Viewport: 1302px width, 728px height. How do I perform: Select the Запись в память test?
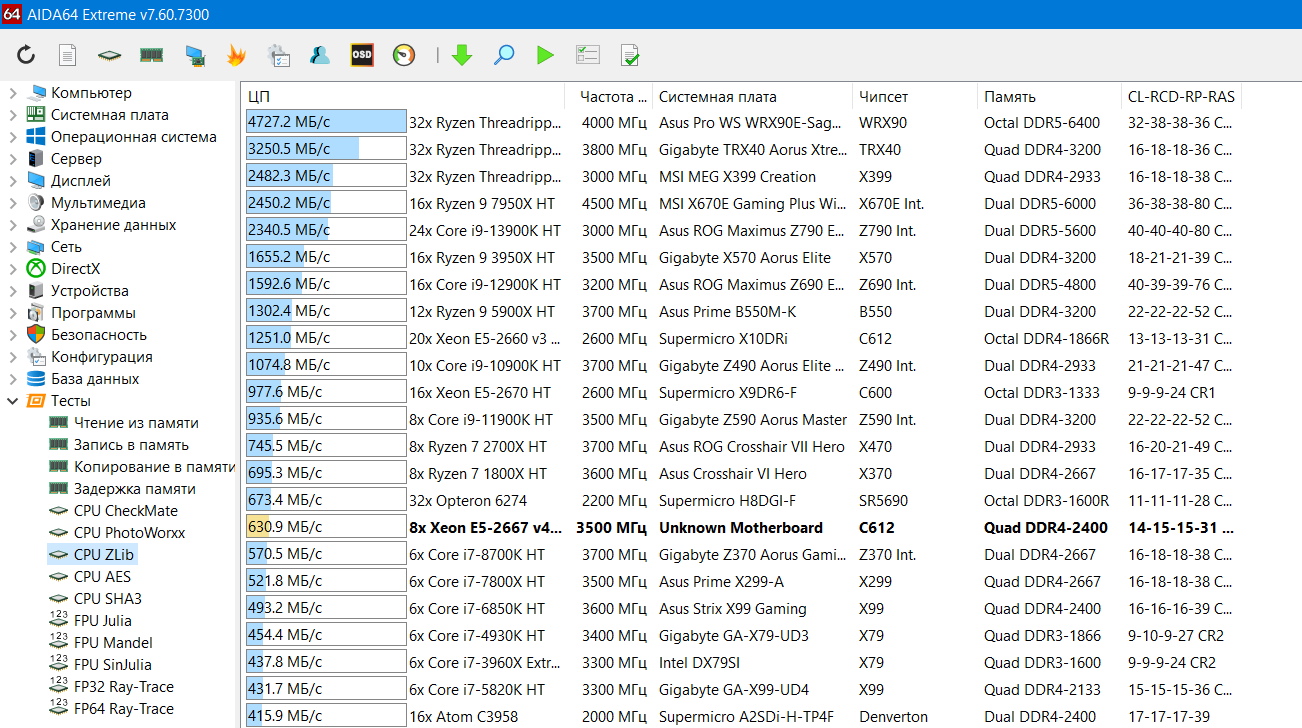(x=131, y=445)
